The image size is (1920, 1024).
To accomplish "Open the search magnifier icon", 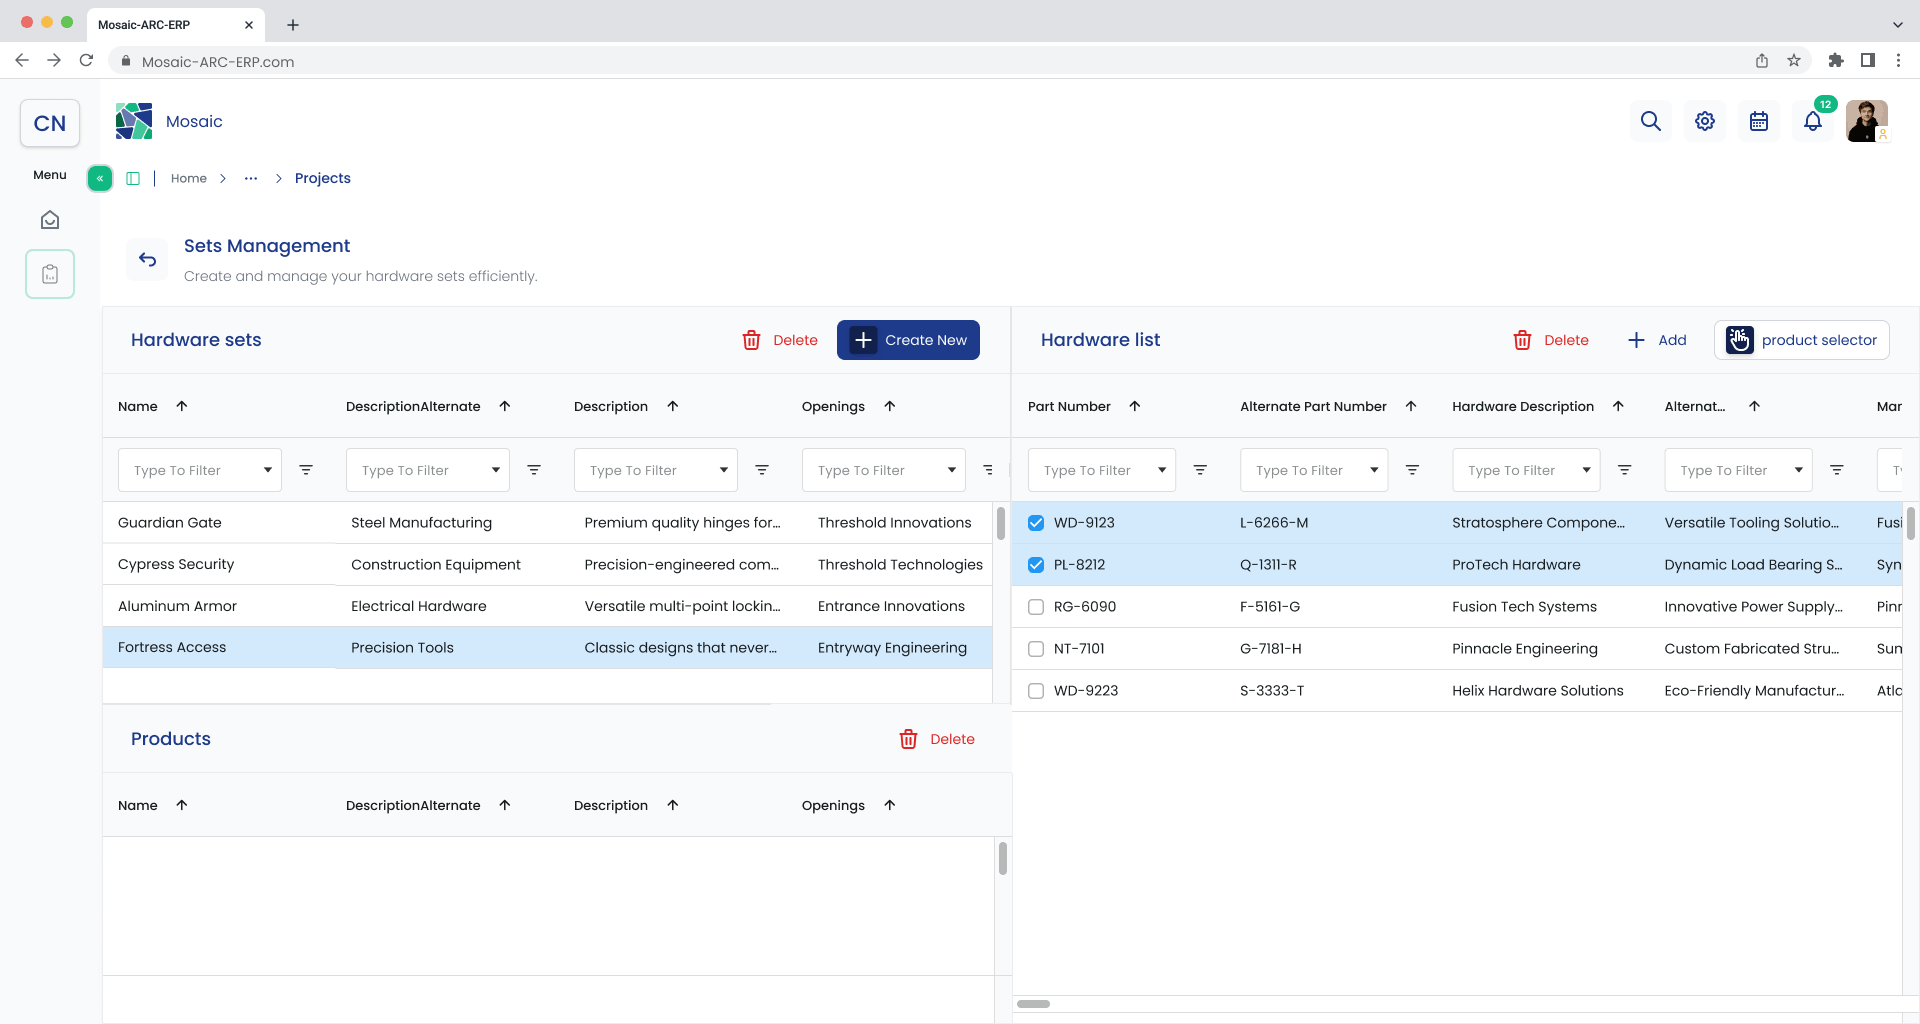I will (x=1651, y=121).
